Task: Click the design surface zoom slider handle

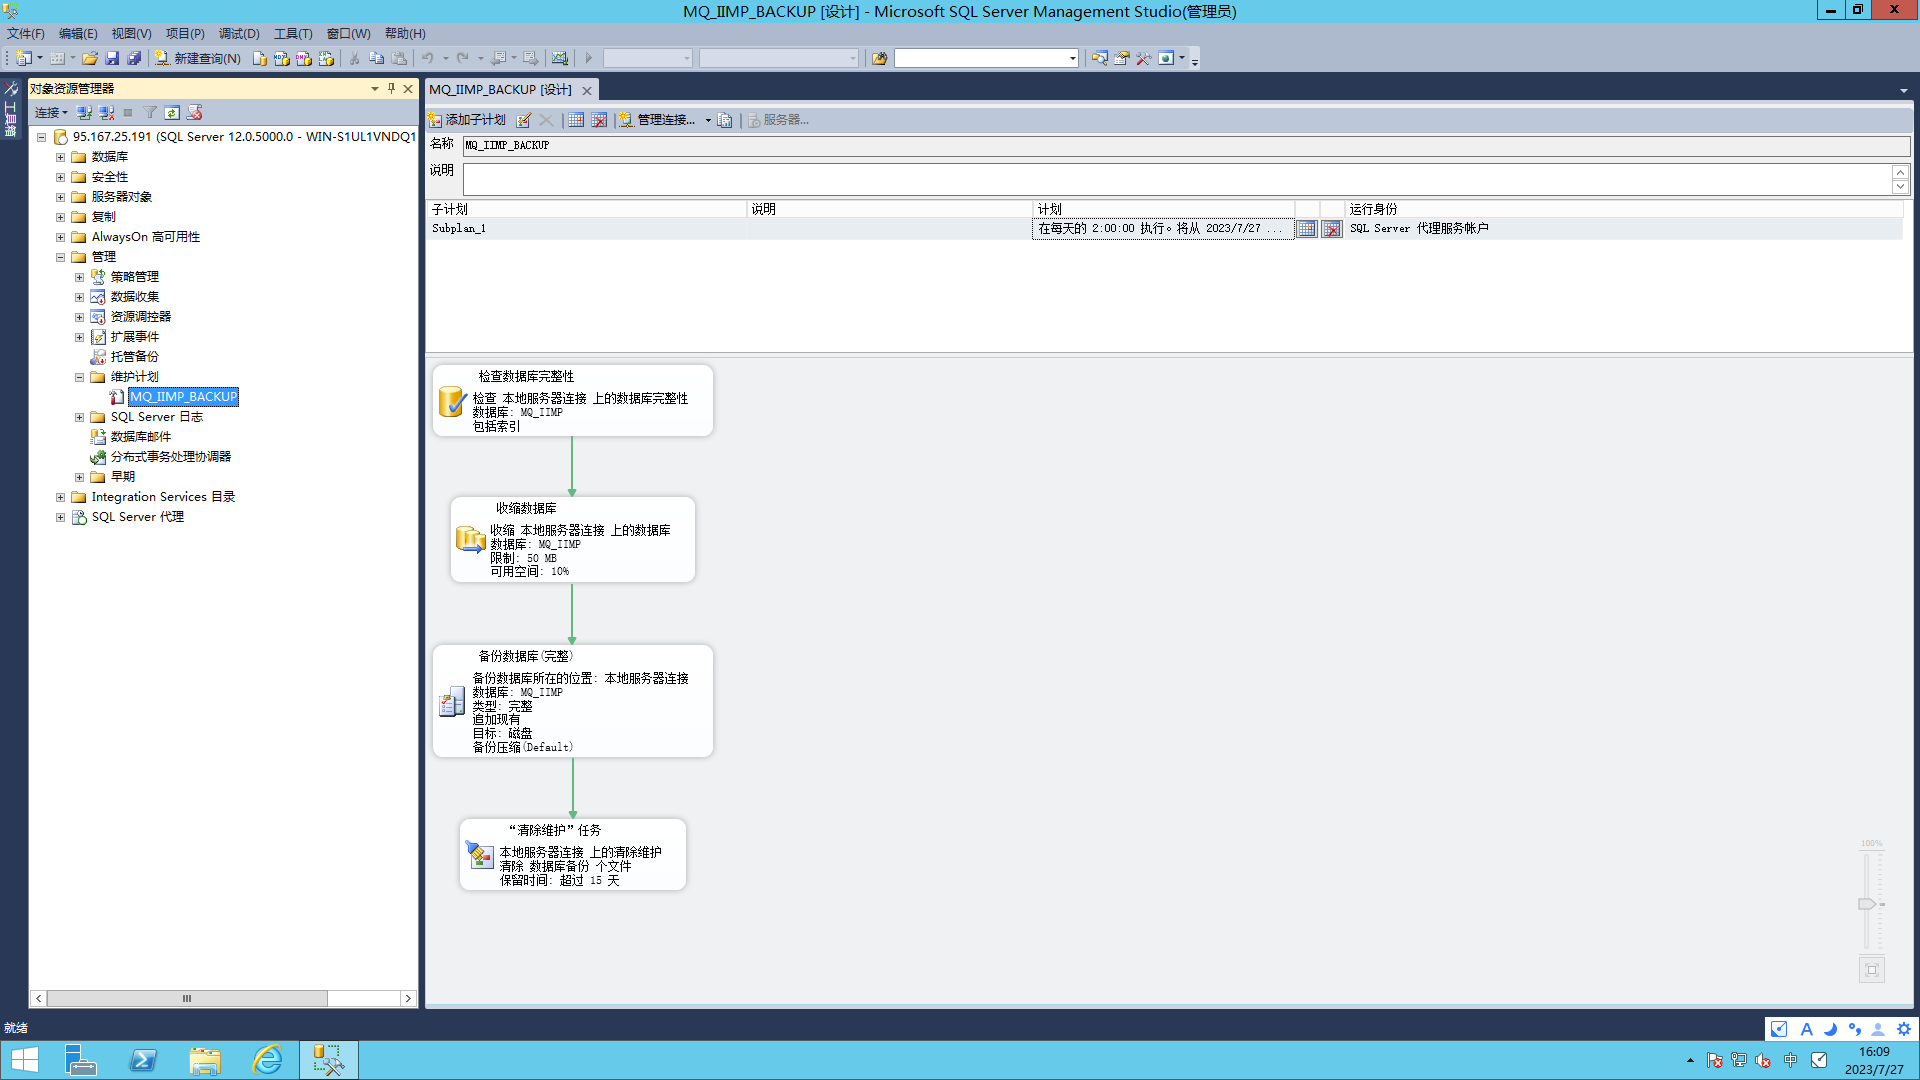Action: pyautogui.click(x=1866, y=904)
